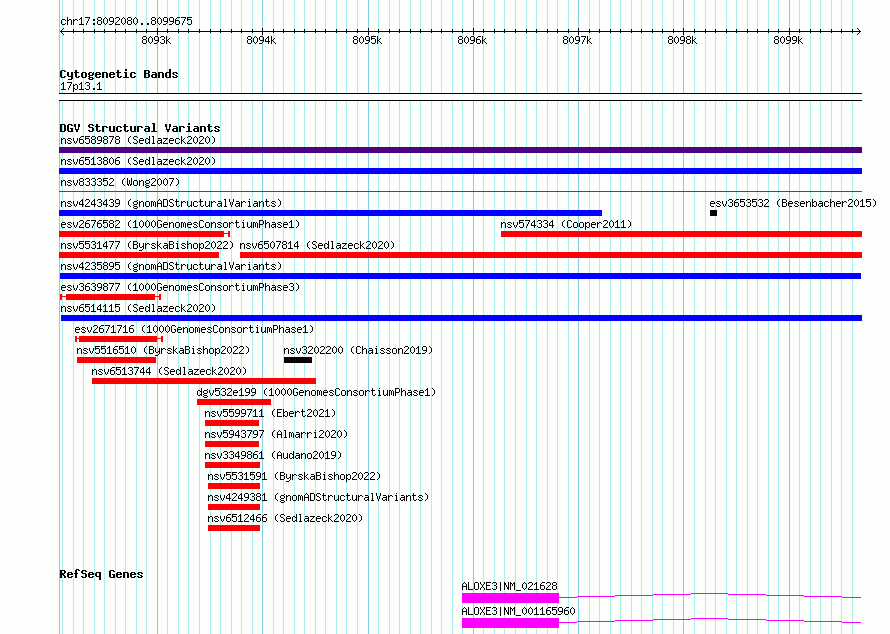Click the ALOXE3|NM_021628 gene label
The image size is (890, 634).
tap(509, 586)
